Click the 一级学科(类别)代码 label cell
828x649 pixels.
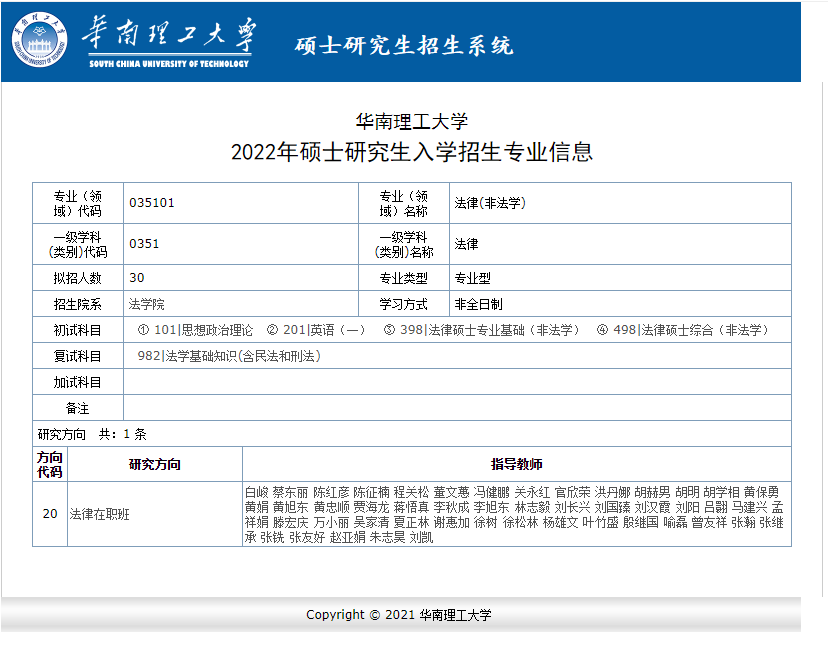coord(78,244)
